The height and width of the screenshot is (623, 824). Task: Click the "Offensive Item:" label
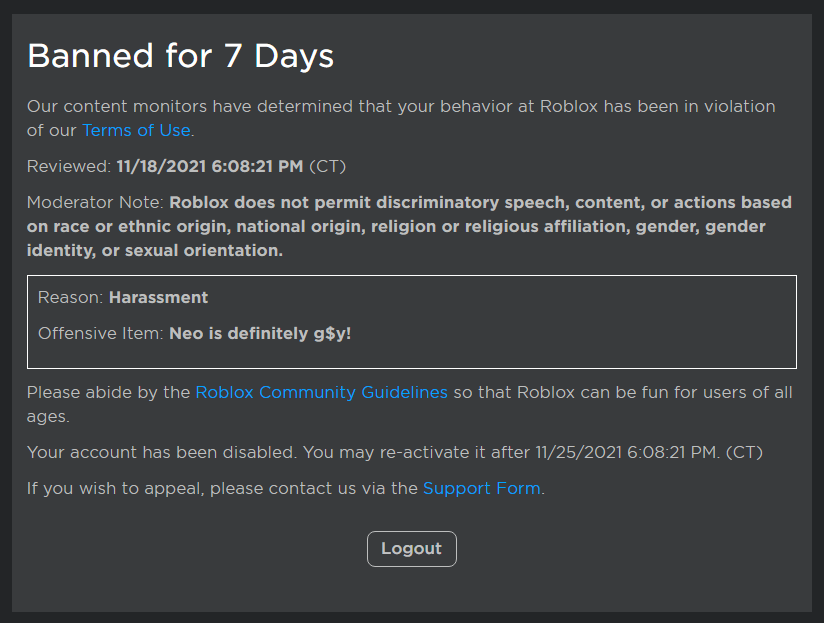point(100,333)
